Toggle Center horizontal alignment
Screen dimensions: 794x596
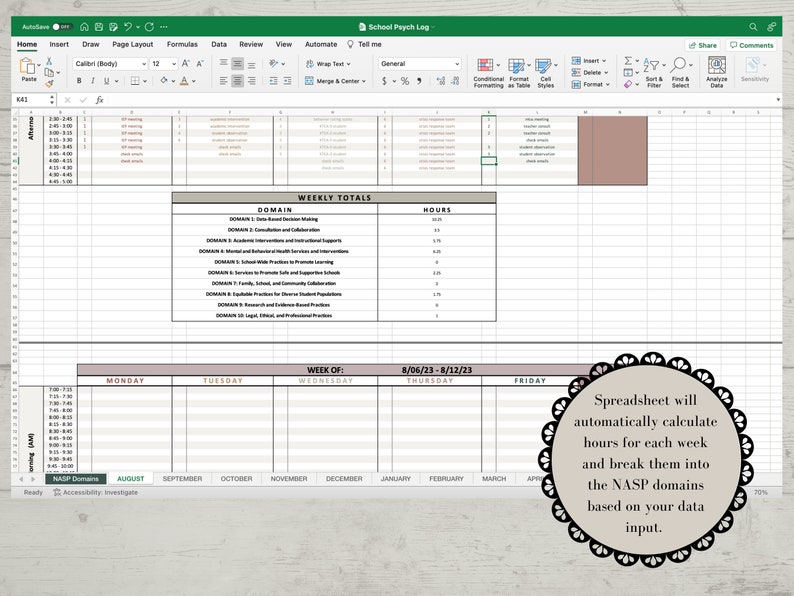click(x=237, y=81)
